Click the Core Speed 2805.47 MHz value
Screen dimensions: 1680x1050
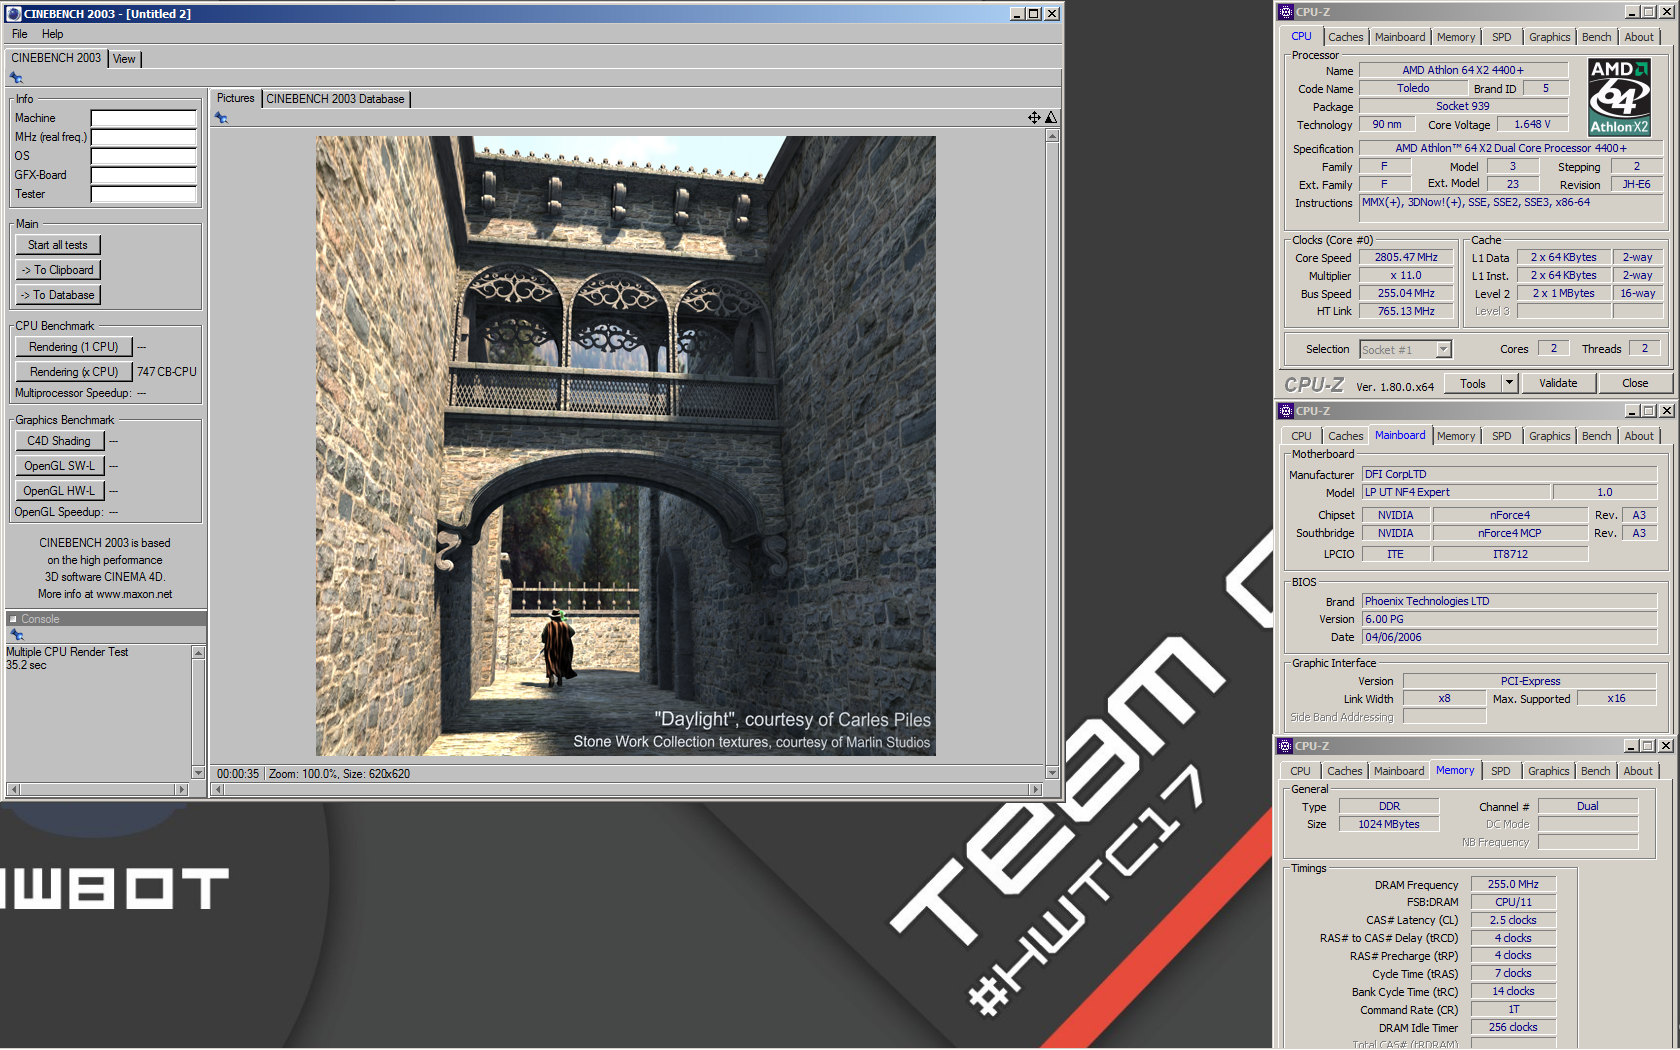point(1405,257)
